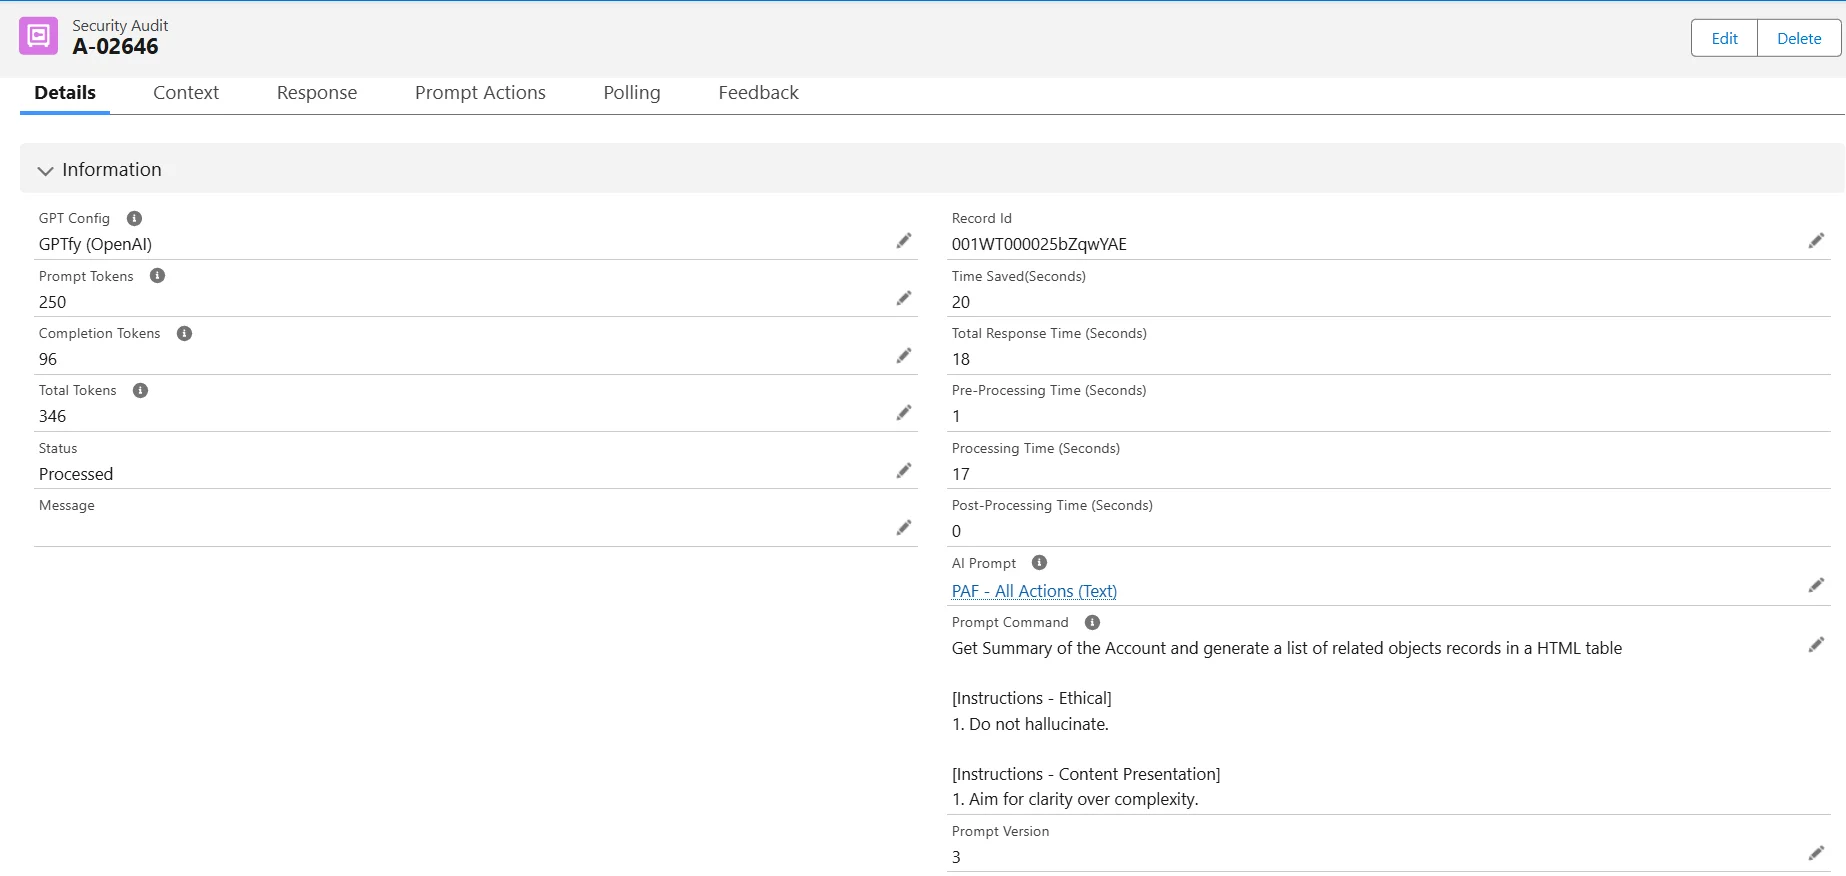Show Completion Tokens help info icon
Image resolution: width=1846 pixels, height=876 pixels.
(x=184, y=333)
